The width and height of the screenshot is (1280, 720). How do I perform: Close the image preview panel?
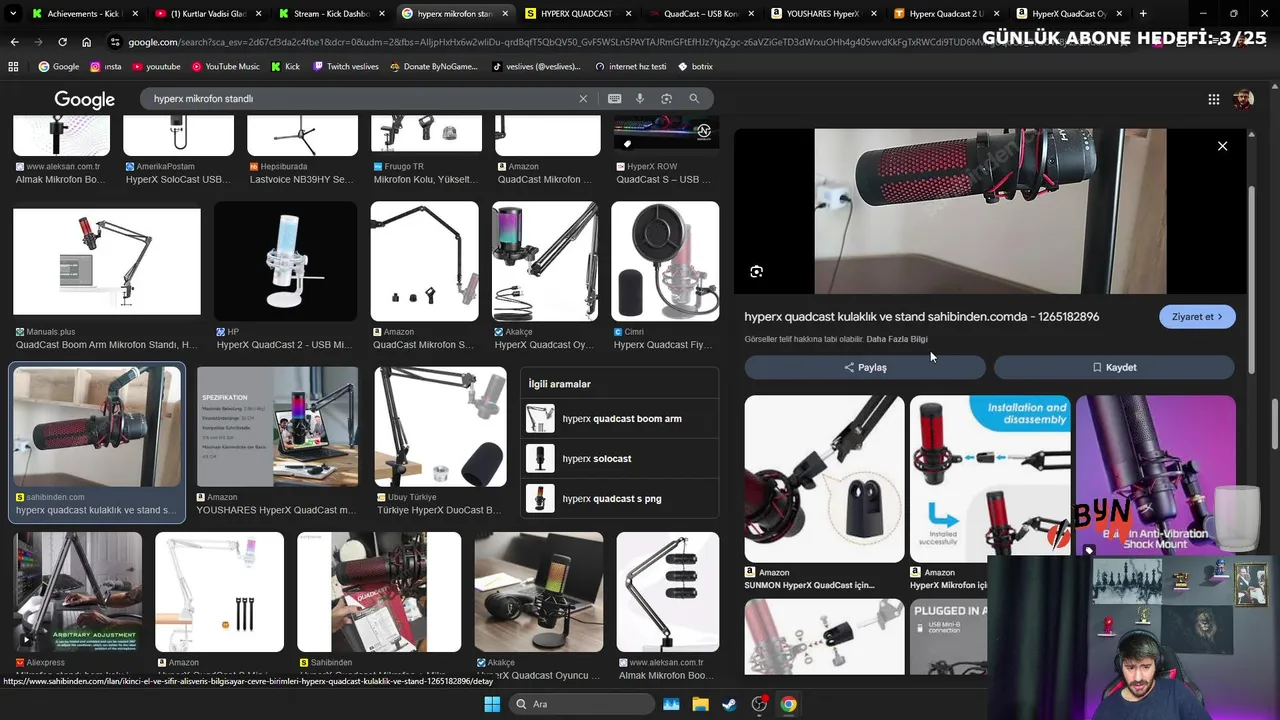(x=1222, y=146)
